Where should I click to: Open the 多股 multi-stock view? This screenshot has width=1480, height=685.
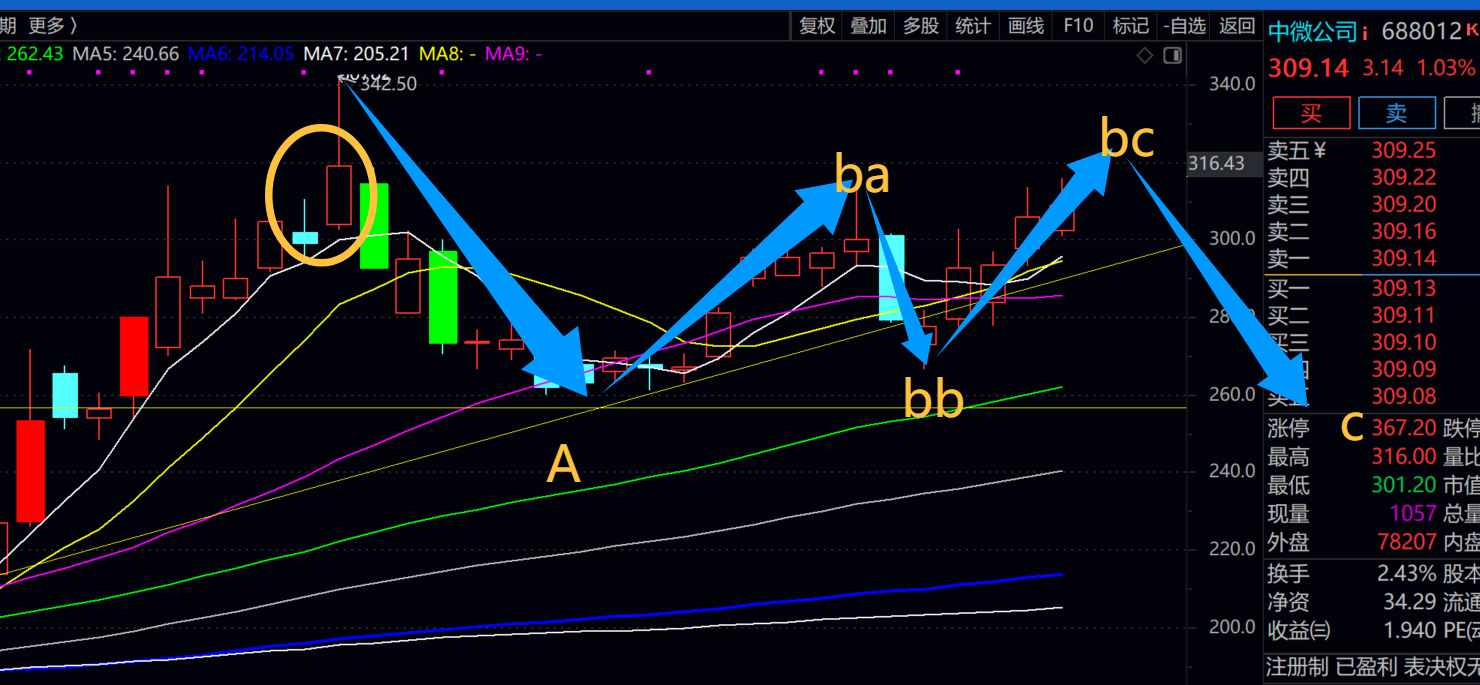921,27
